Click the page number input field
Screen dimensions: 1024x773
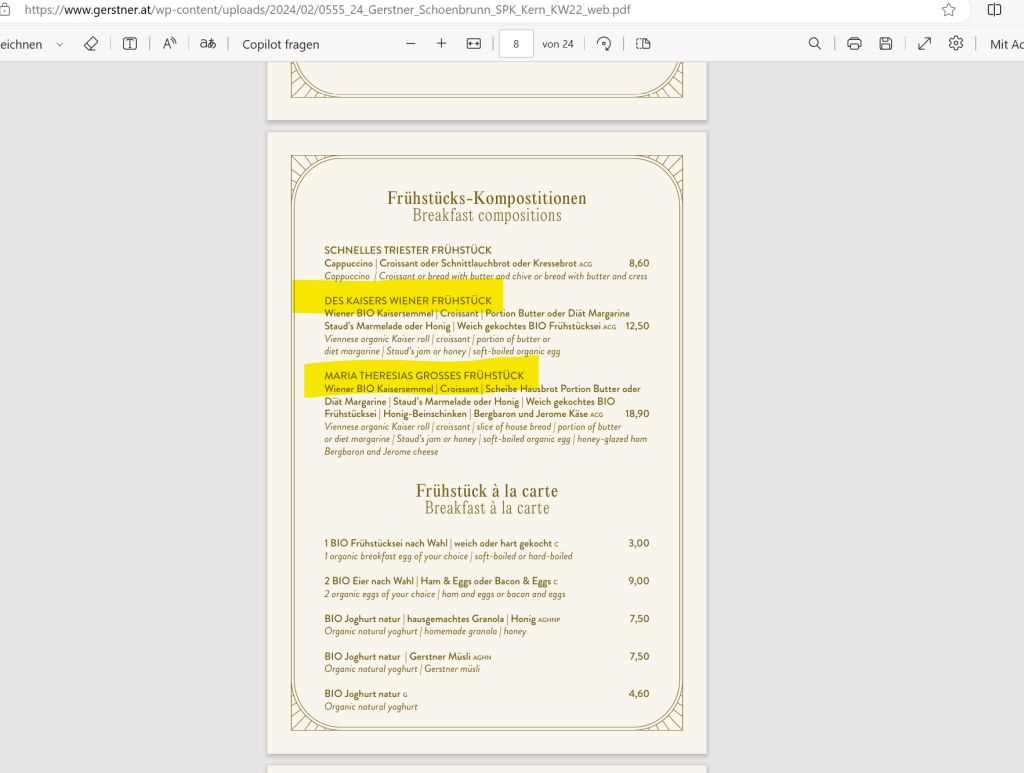point(516,44)
